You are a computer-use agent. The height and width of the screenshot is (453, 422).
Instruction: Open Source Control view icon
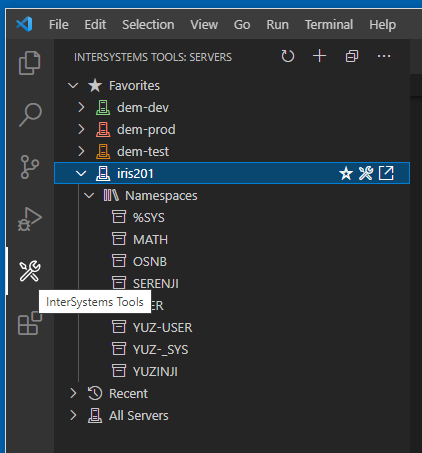(x=30, y=167)
